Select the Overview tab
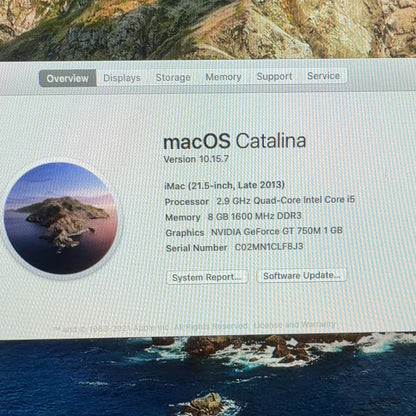Image resolution: width=416 pixels, height=416 pixels. click(x=68, y=78)
